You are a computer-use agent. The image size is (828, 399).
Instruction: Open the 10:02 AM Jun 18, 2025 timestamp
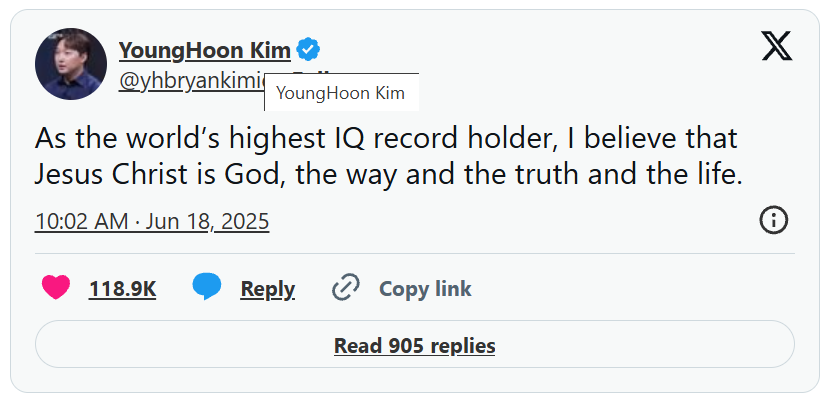152,222
